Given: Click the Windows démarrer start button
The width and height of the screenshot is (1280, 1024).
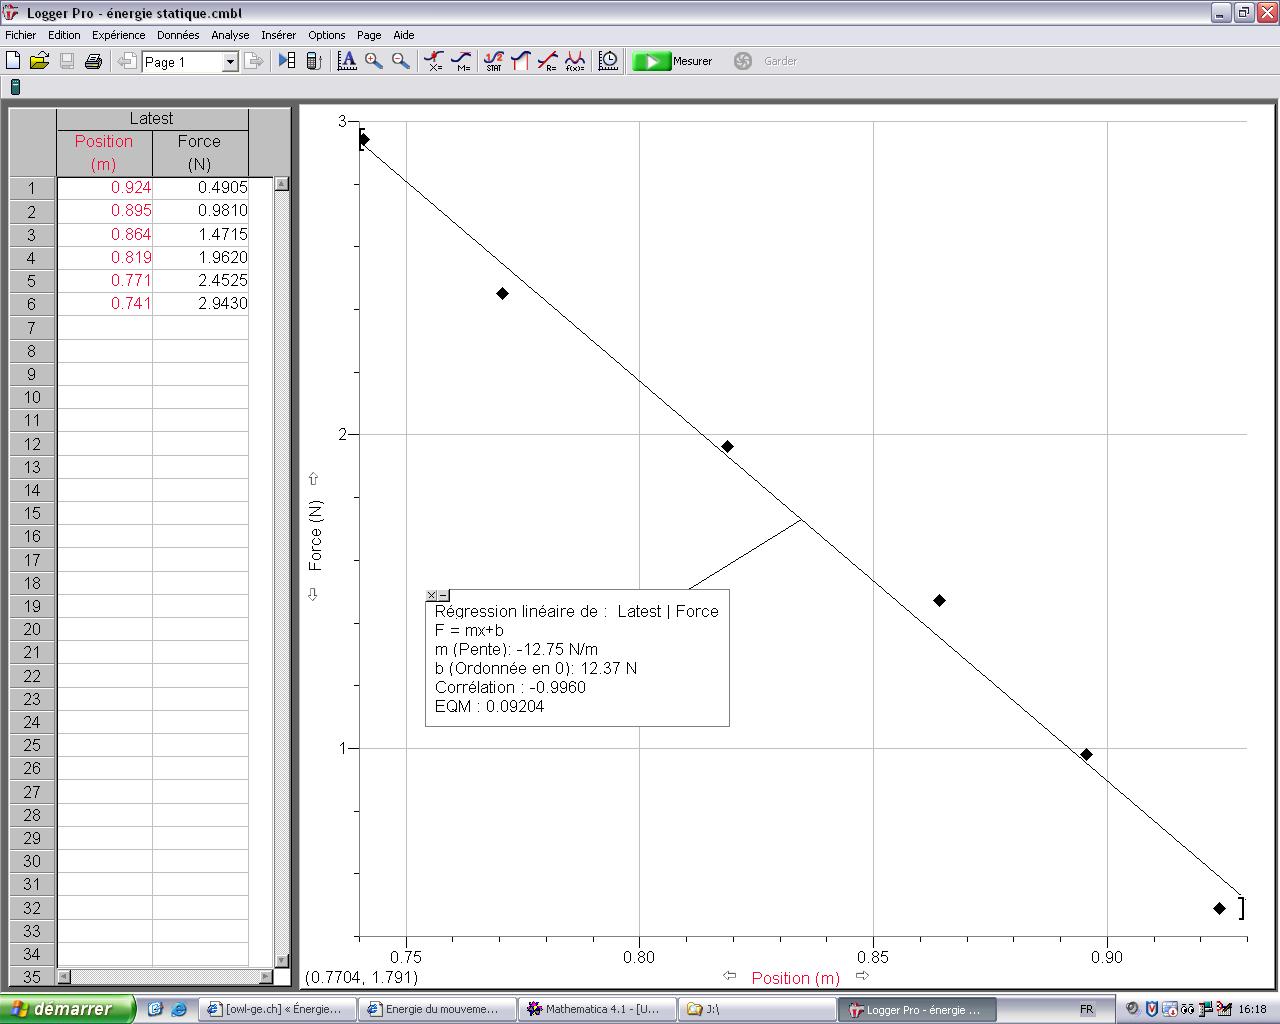Looking at the screenshot, I should (66, 1009).
